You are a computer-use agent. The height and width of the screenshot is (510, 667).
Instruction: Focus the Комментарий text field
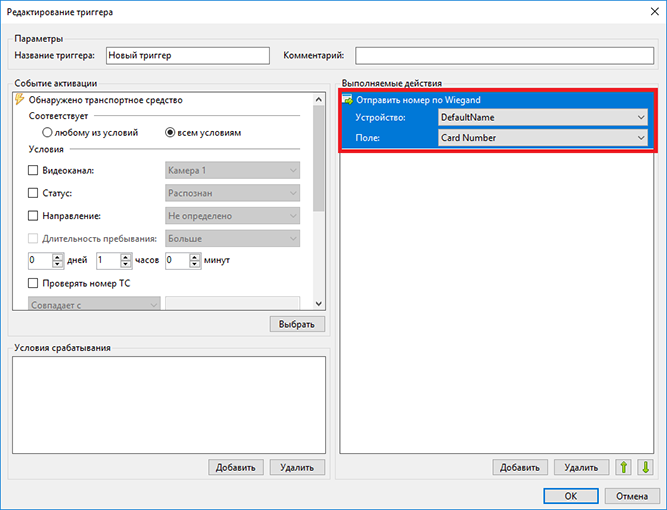tap(505, 56)
